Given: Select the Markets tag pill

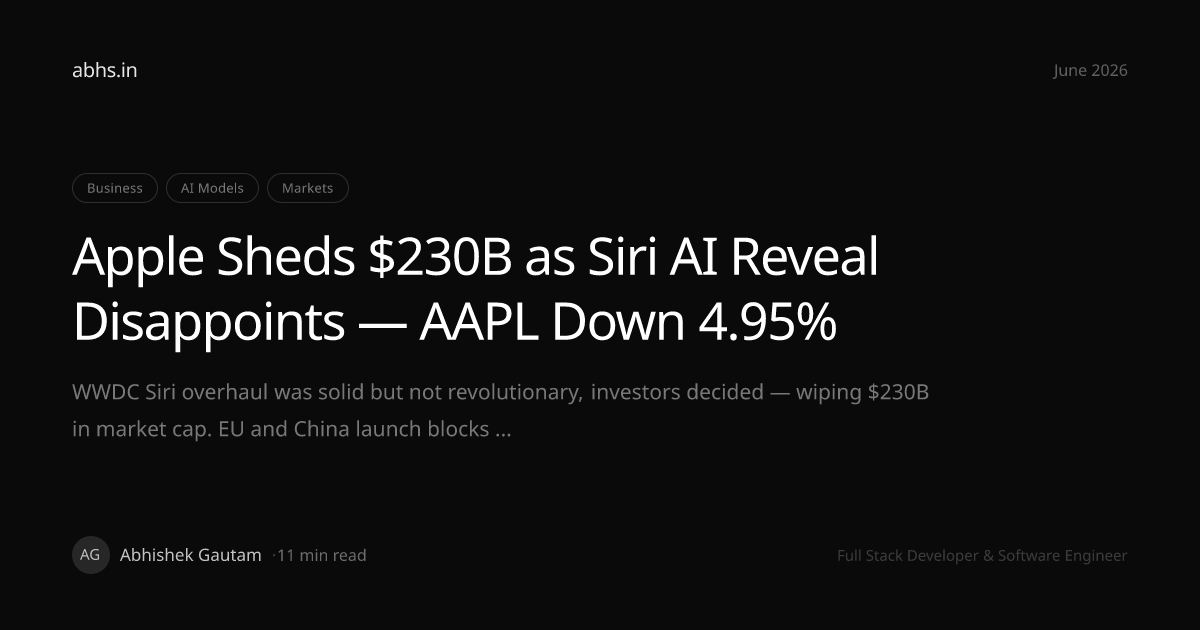Looking at the screenshot, I should (308, 188).
